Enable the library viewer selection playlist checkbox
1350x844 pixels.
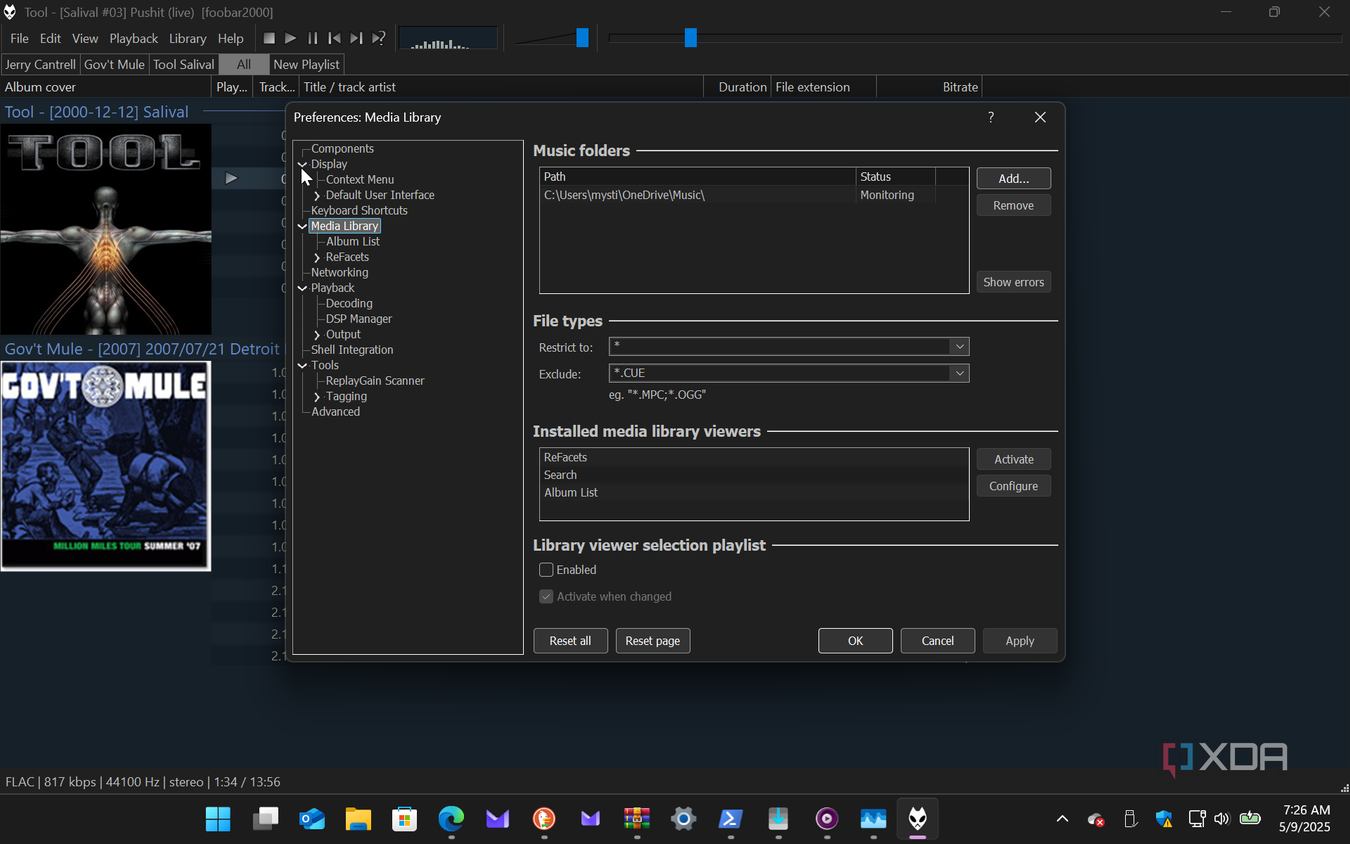546,570
